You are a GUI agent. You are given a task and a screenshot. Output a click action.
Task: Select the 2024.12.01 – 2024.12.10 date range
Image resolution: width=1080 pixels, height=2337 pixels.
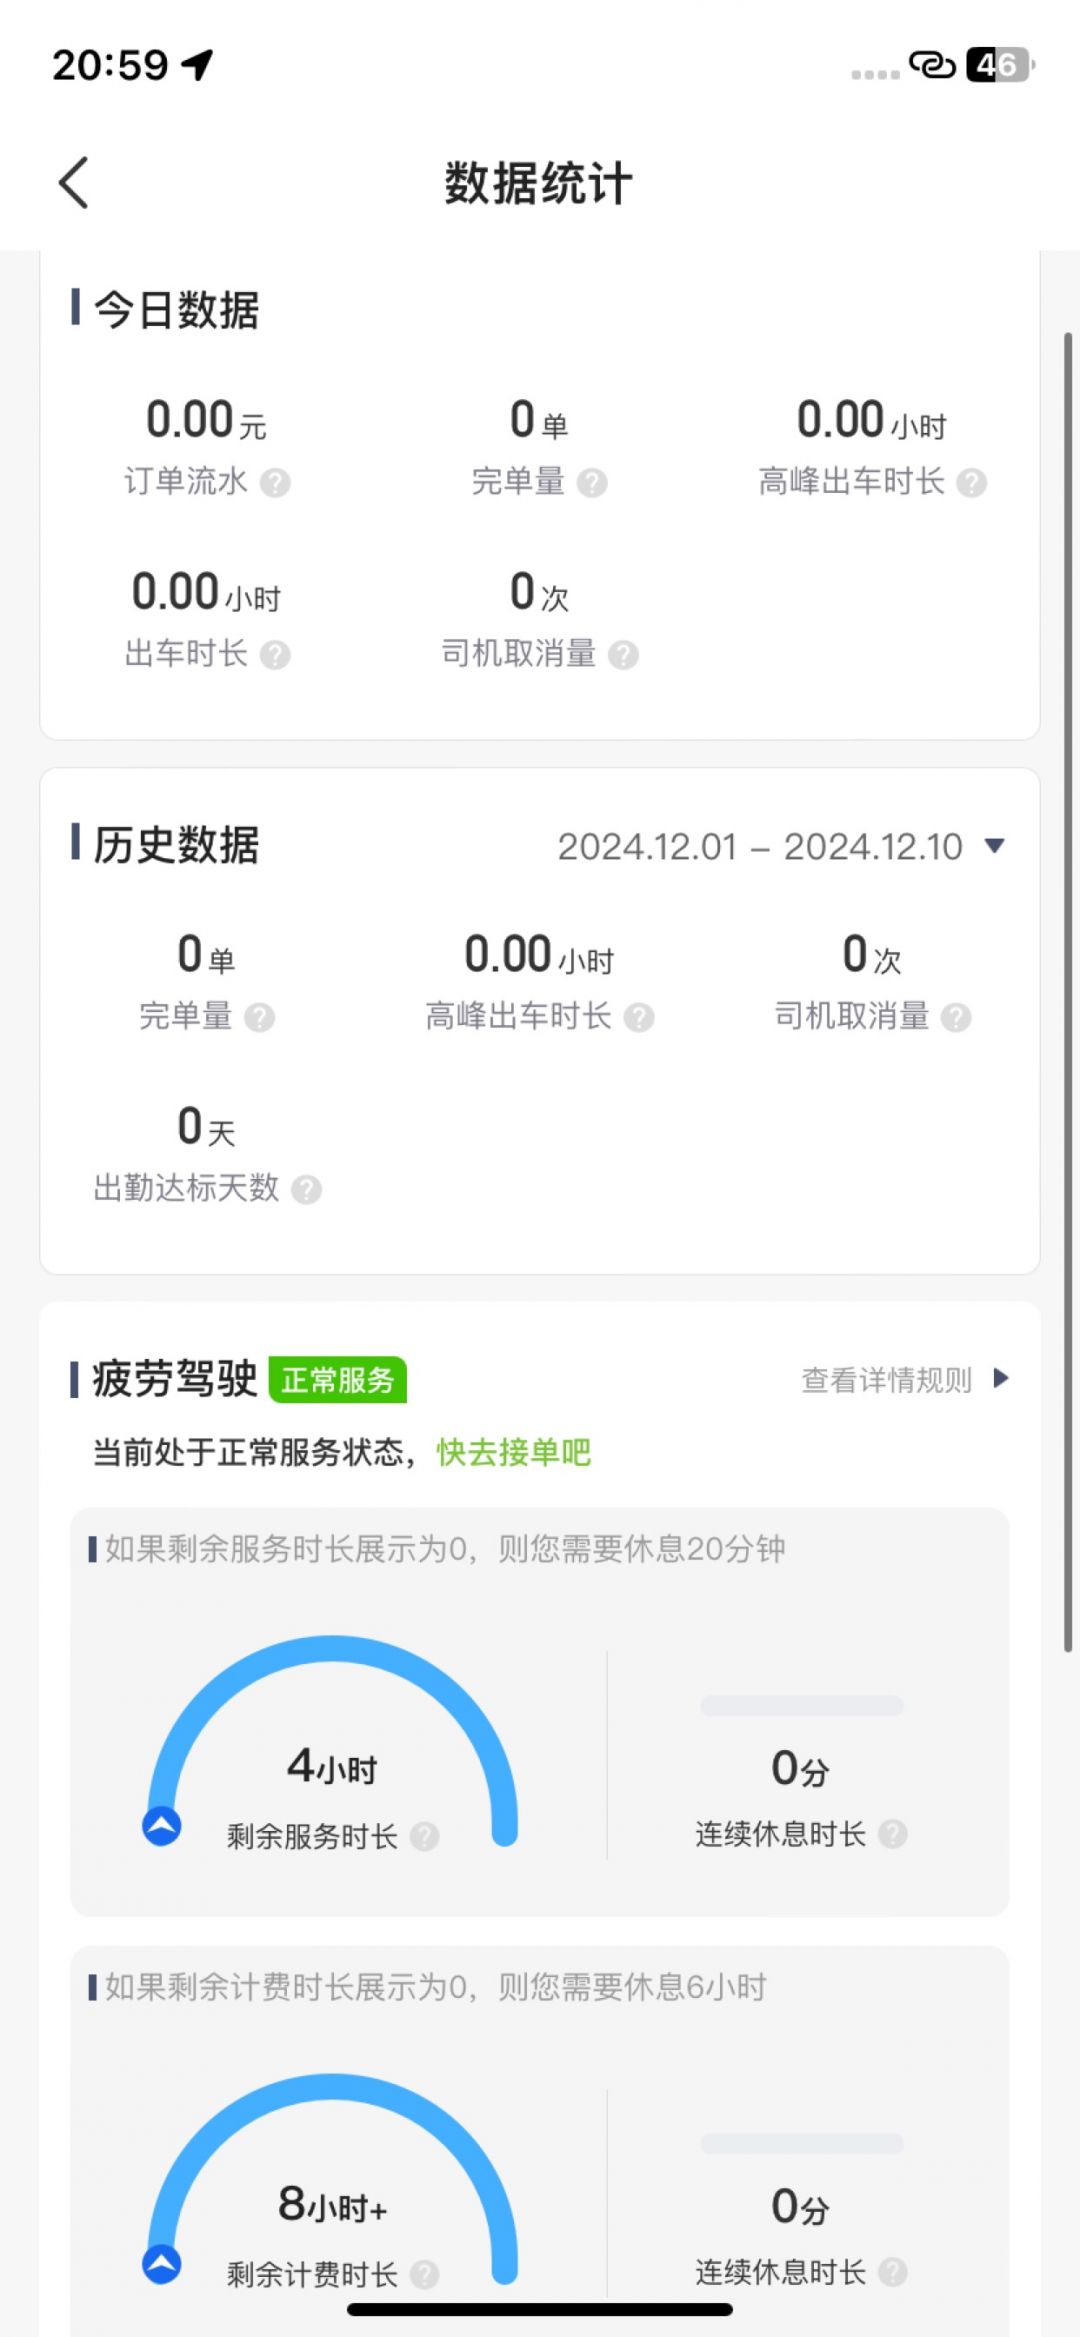[759, 847]
